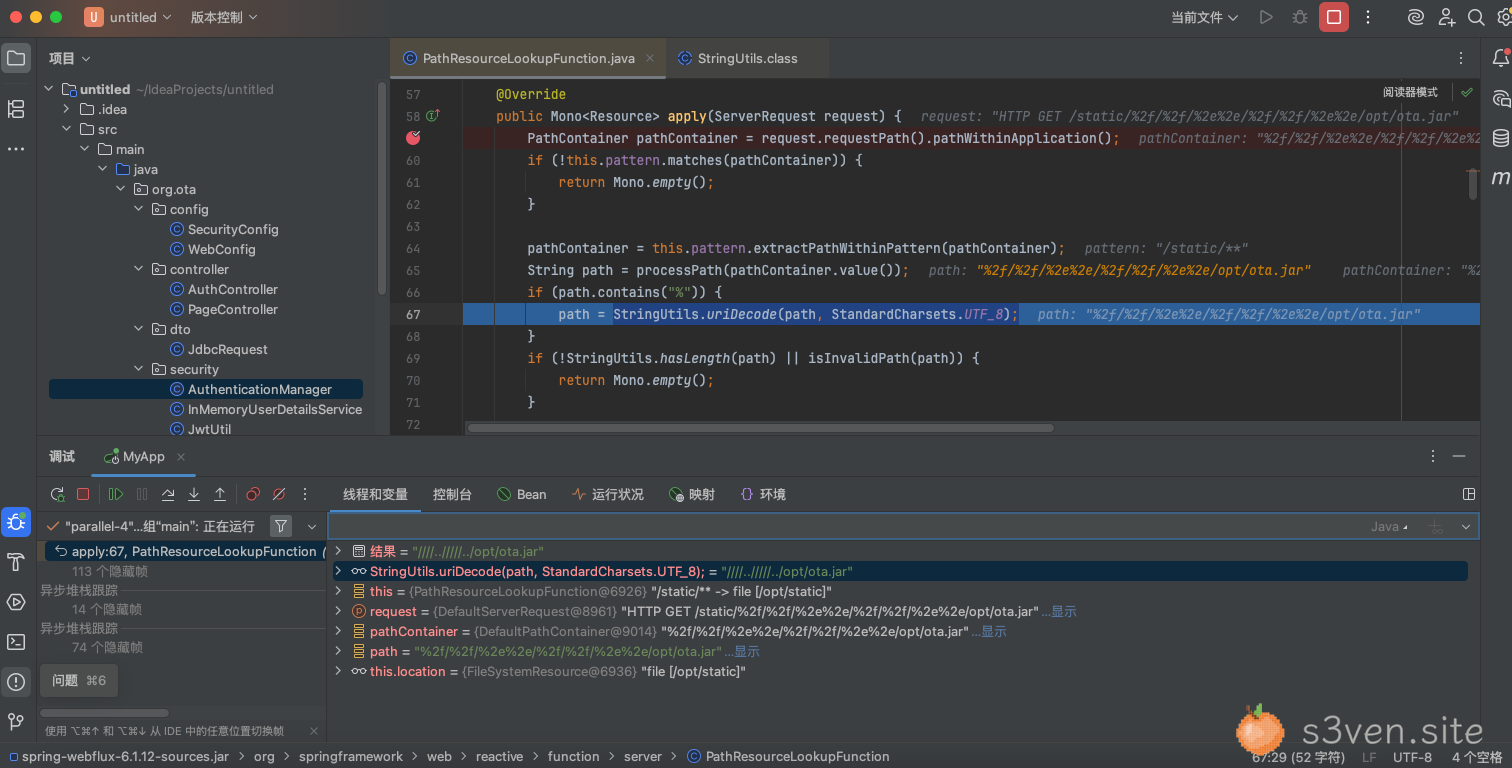Toggle thread filter funnel button

pos(281,525)
